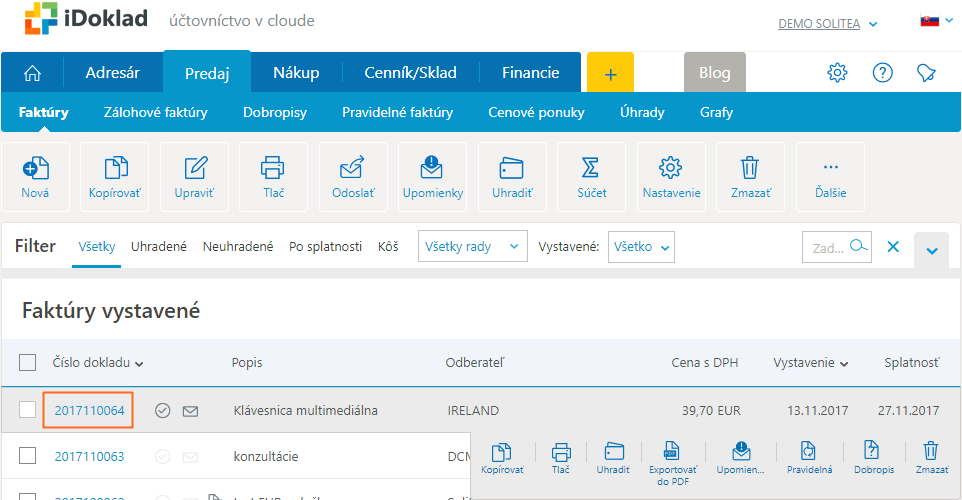Screen dimensions: 962x500
Task: Open the Zálohové faktúry subtab
Action: 155,113
